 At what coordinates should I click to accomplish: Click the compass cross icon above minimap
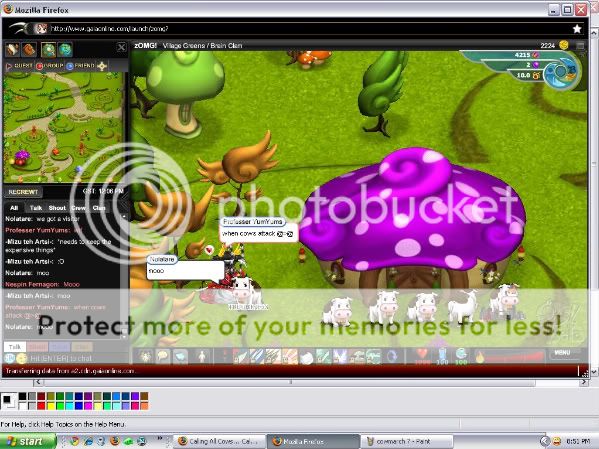pos(102,66)
